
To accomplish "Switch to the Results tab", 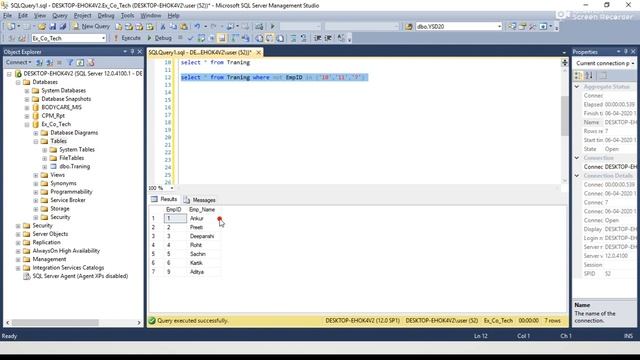I will click(164, 199).
